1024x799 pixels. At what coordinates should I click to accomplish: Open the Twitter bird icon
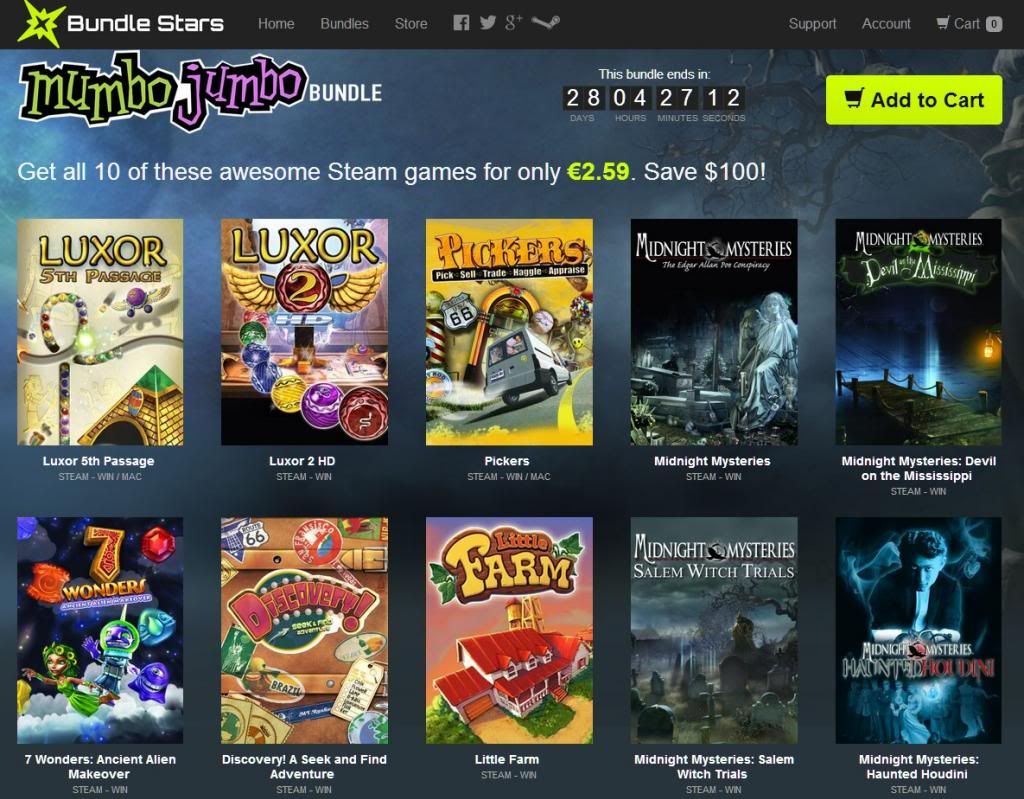pos(487,24)
